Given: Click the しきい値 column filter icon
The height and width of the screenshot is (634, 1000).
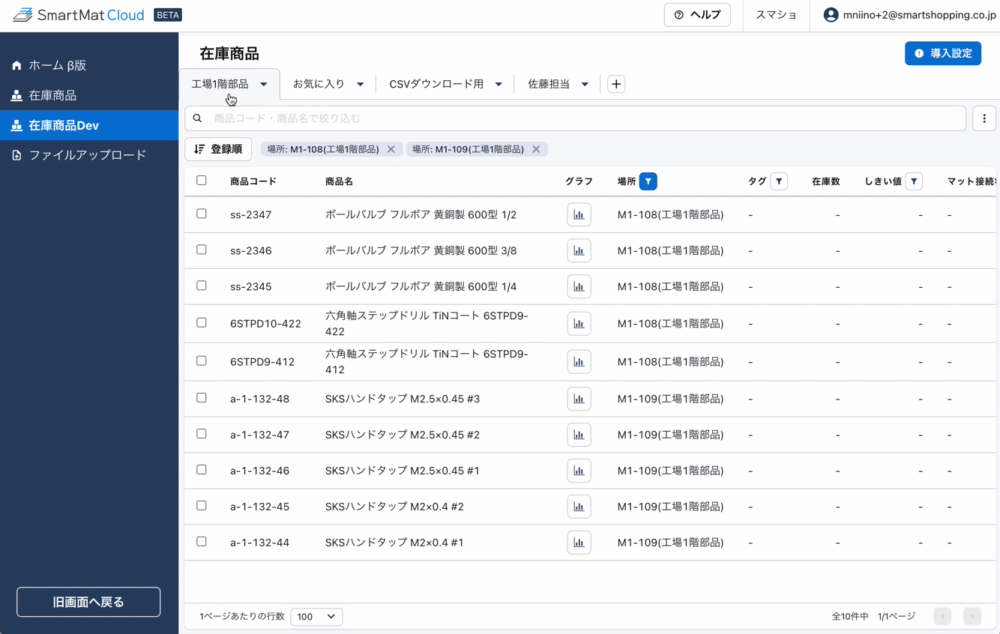Looking at the screenshot, I should coord(914,181).
